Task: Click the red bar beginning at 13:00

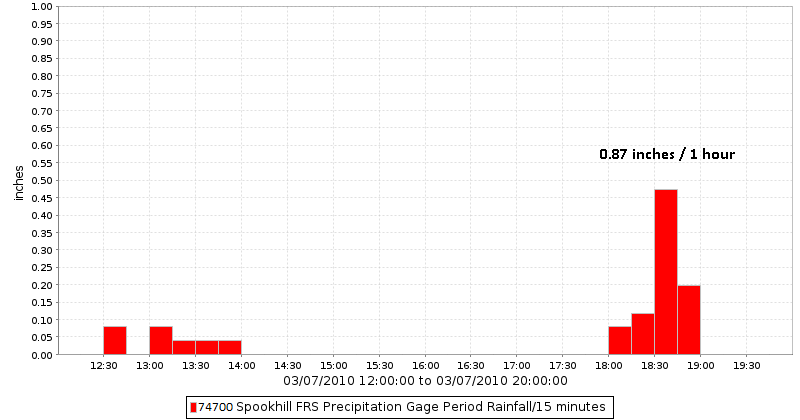Action: pyautogui.click(x=161, y=340)
